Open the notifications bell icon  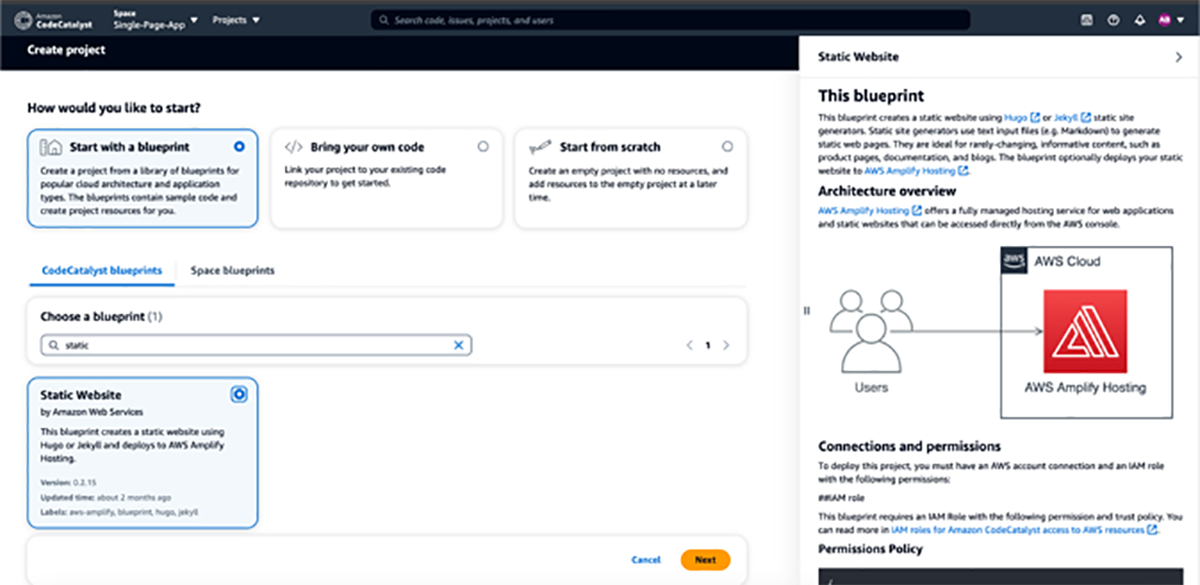(x=1139, y=20)
